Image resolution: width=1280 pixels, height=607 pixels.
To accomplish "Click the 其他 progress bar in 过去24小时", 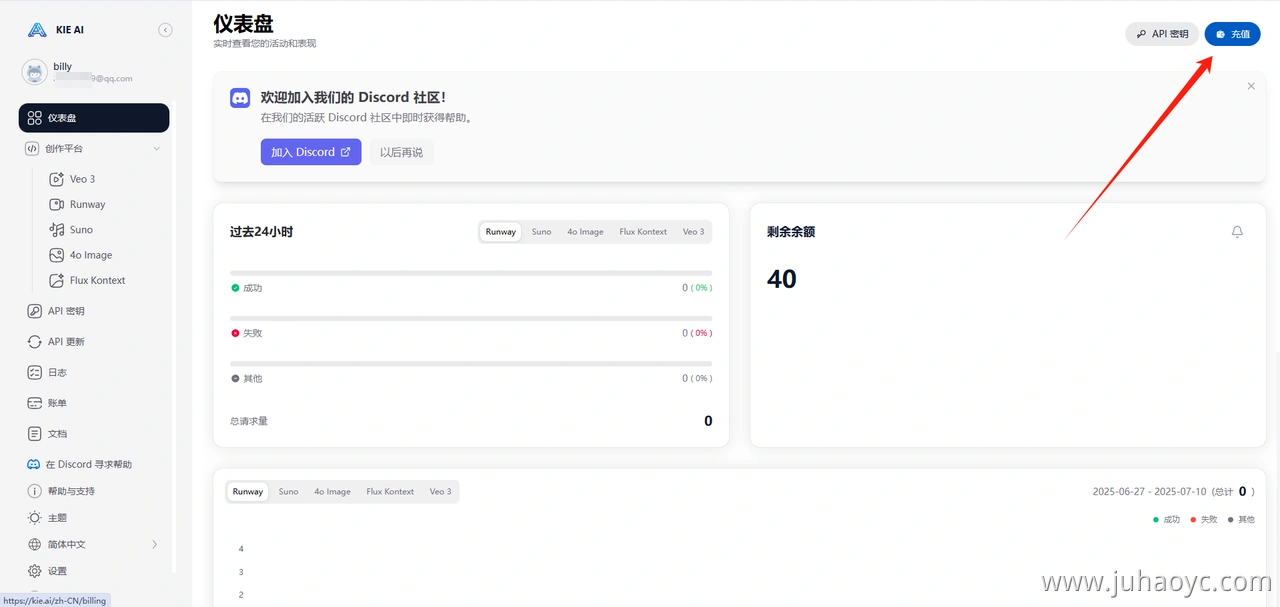I will pyautogui.click(x=471, y=363).
